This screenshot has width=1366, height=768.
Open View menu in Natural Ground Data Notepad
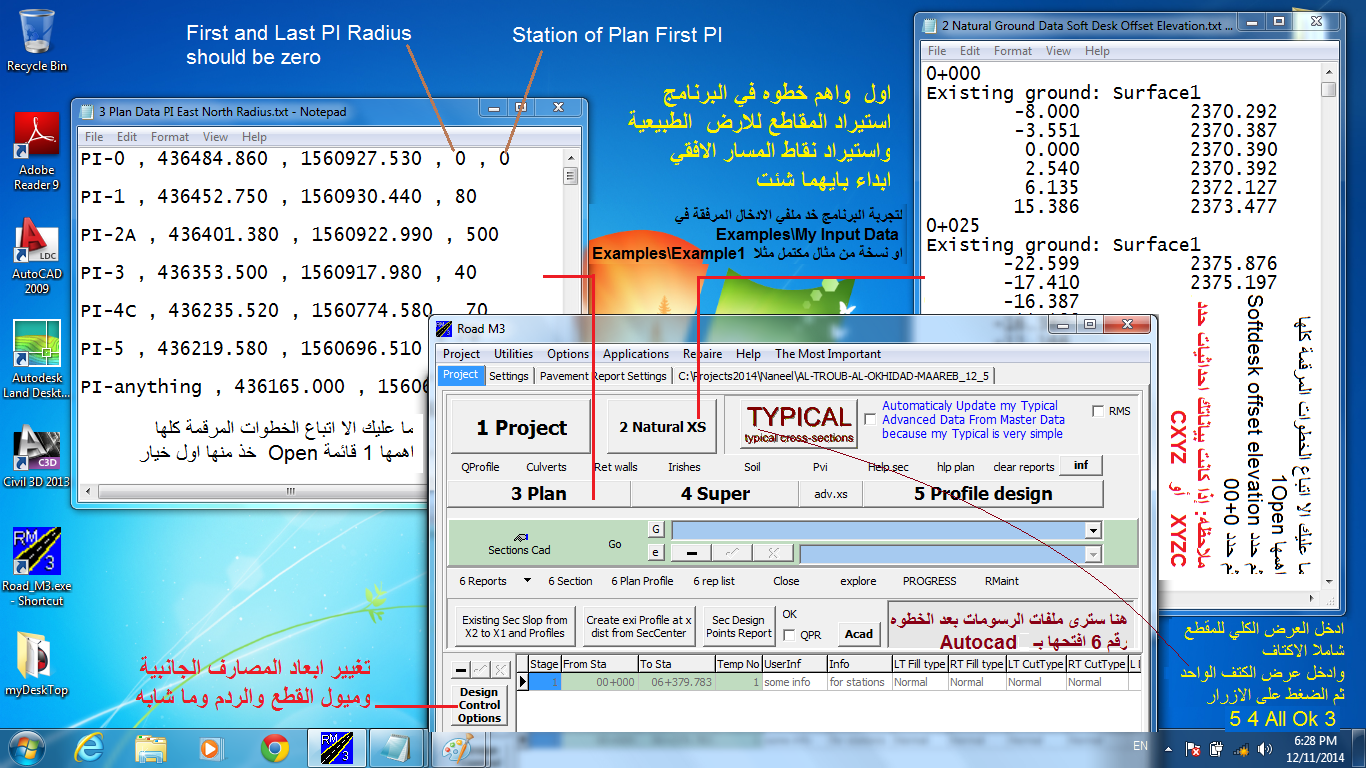point(1058,51)
